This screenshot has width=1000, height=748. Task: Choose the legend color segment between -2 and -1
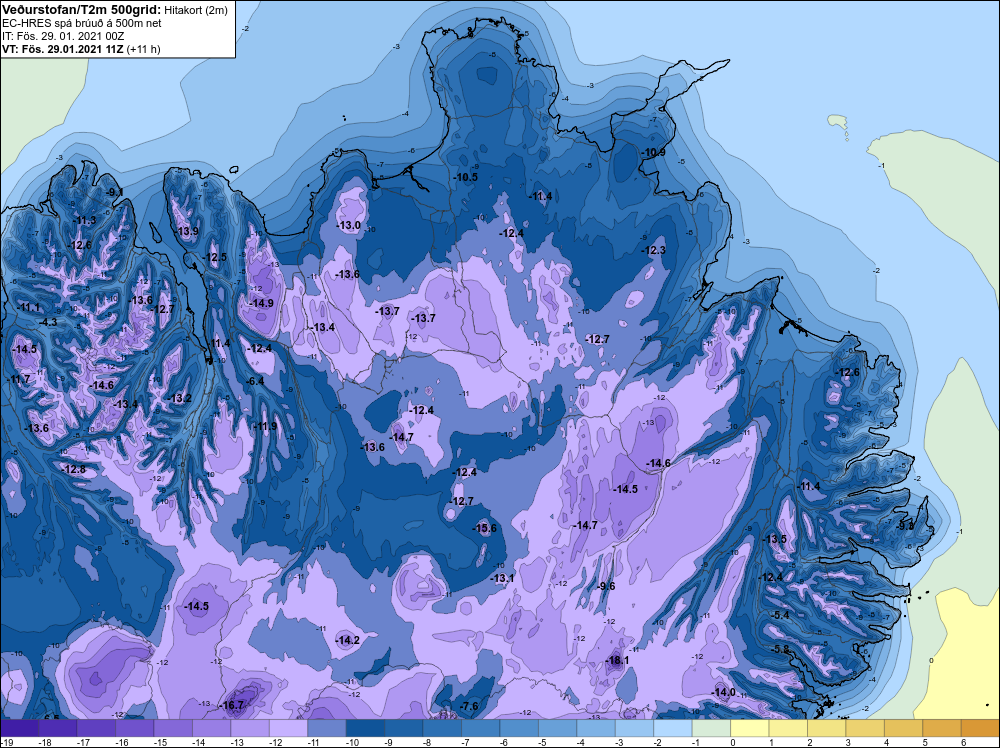pos(673,728)
